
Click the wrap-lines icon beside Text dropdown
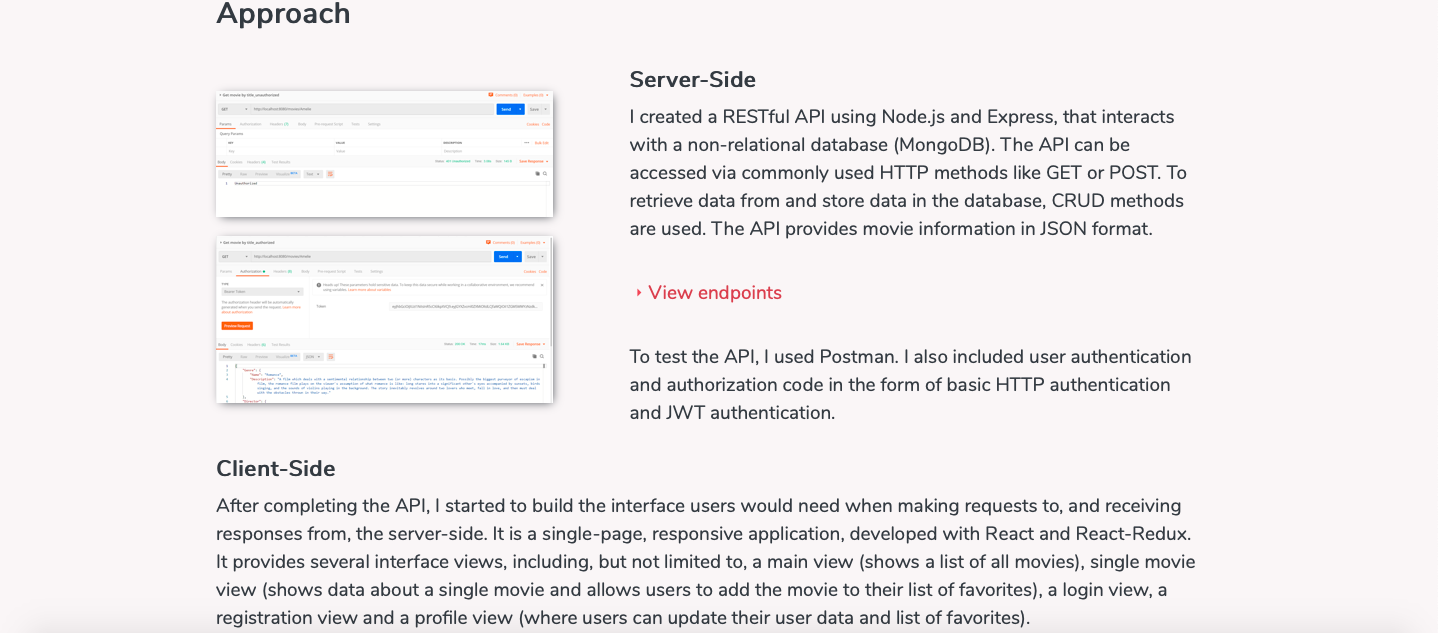pos(330,174)
